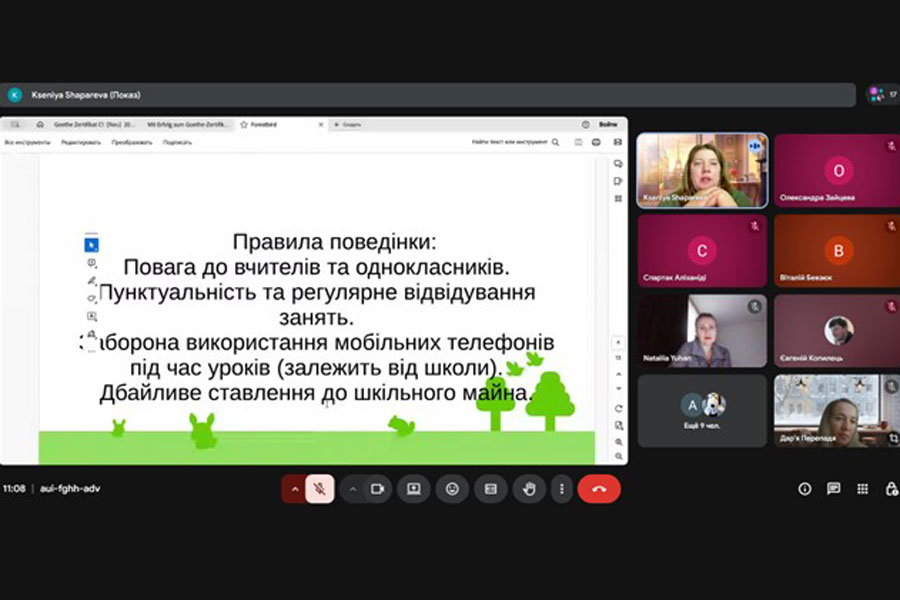900x600 pixels.
Task: Click the Войти sign-in button
Action: [608, 125]
